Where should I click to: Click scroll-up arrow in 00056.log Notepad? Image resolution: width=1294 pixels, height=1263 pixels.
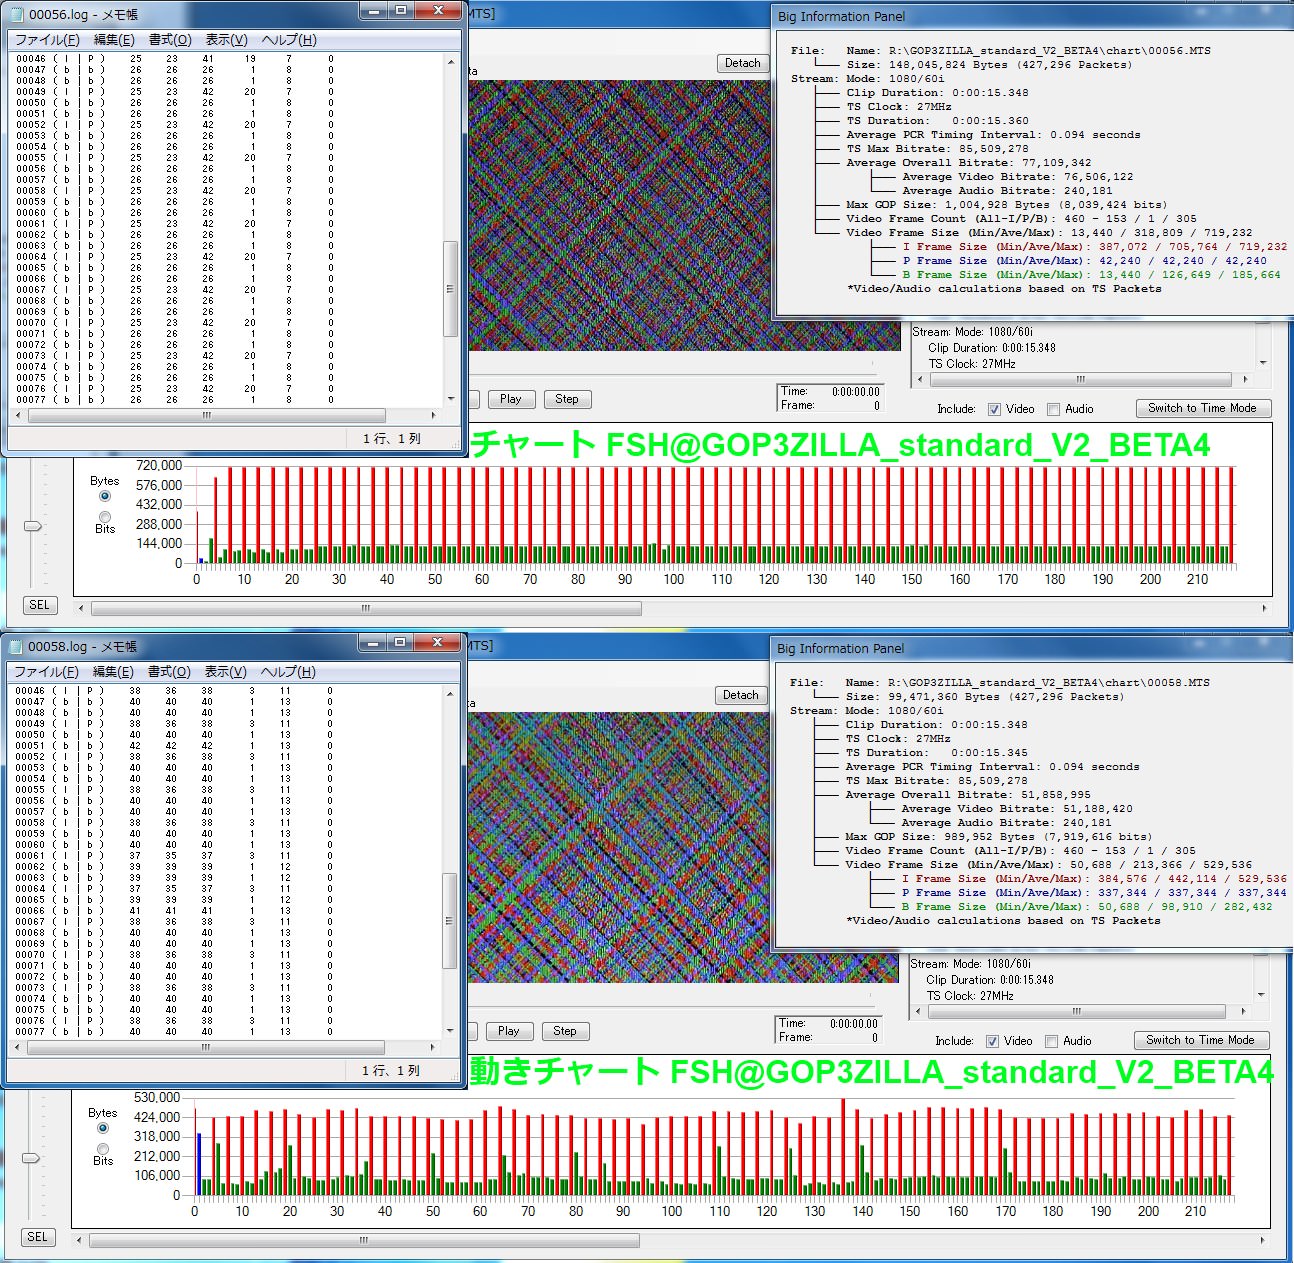coord(451,61)
